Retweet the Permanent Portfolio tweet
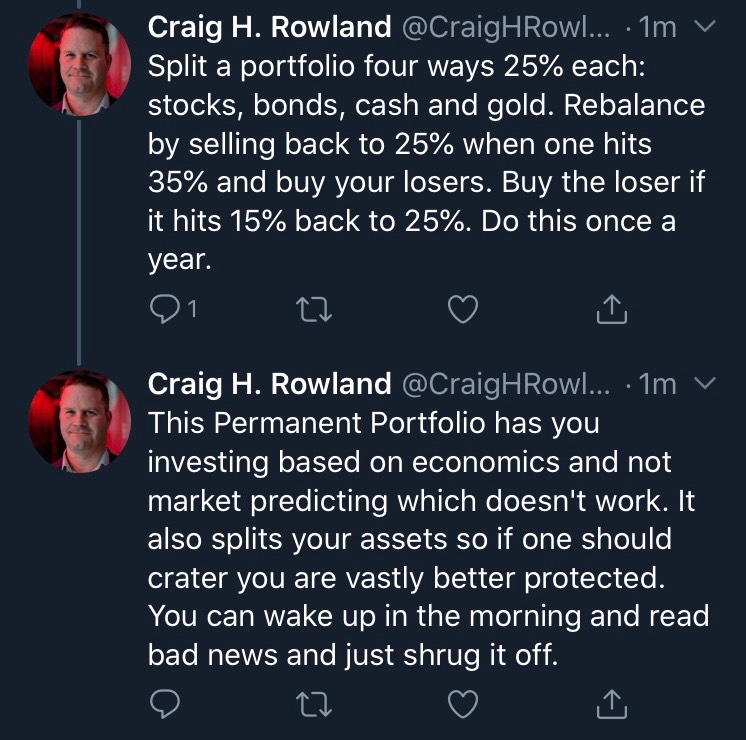The height and width of the screenshot is (740, 746). tap(314, 704)
